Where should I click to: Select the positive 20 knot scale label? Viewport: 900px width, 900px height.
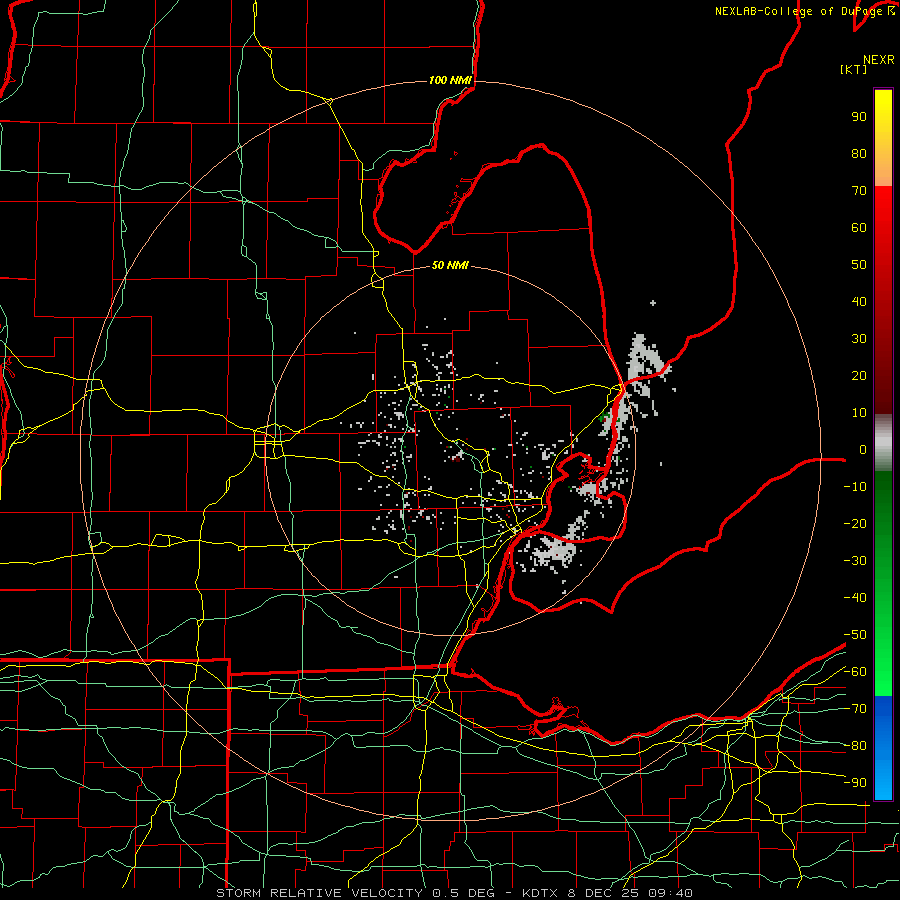point(859,375)
